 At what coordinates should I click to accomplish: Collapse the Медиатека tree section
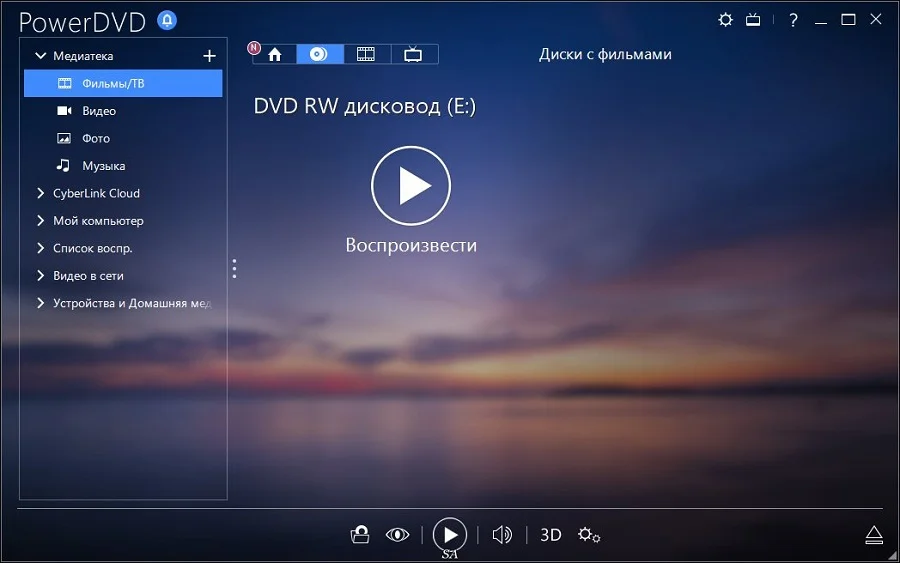[x=41, y=56]
